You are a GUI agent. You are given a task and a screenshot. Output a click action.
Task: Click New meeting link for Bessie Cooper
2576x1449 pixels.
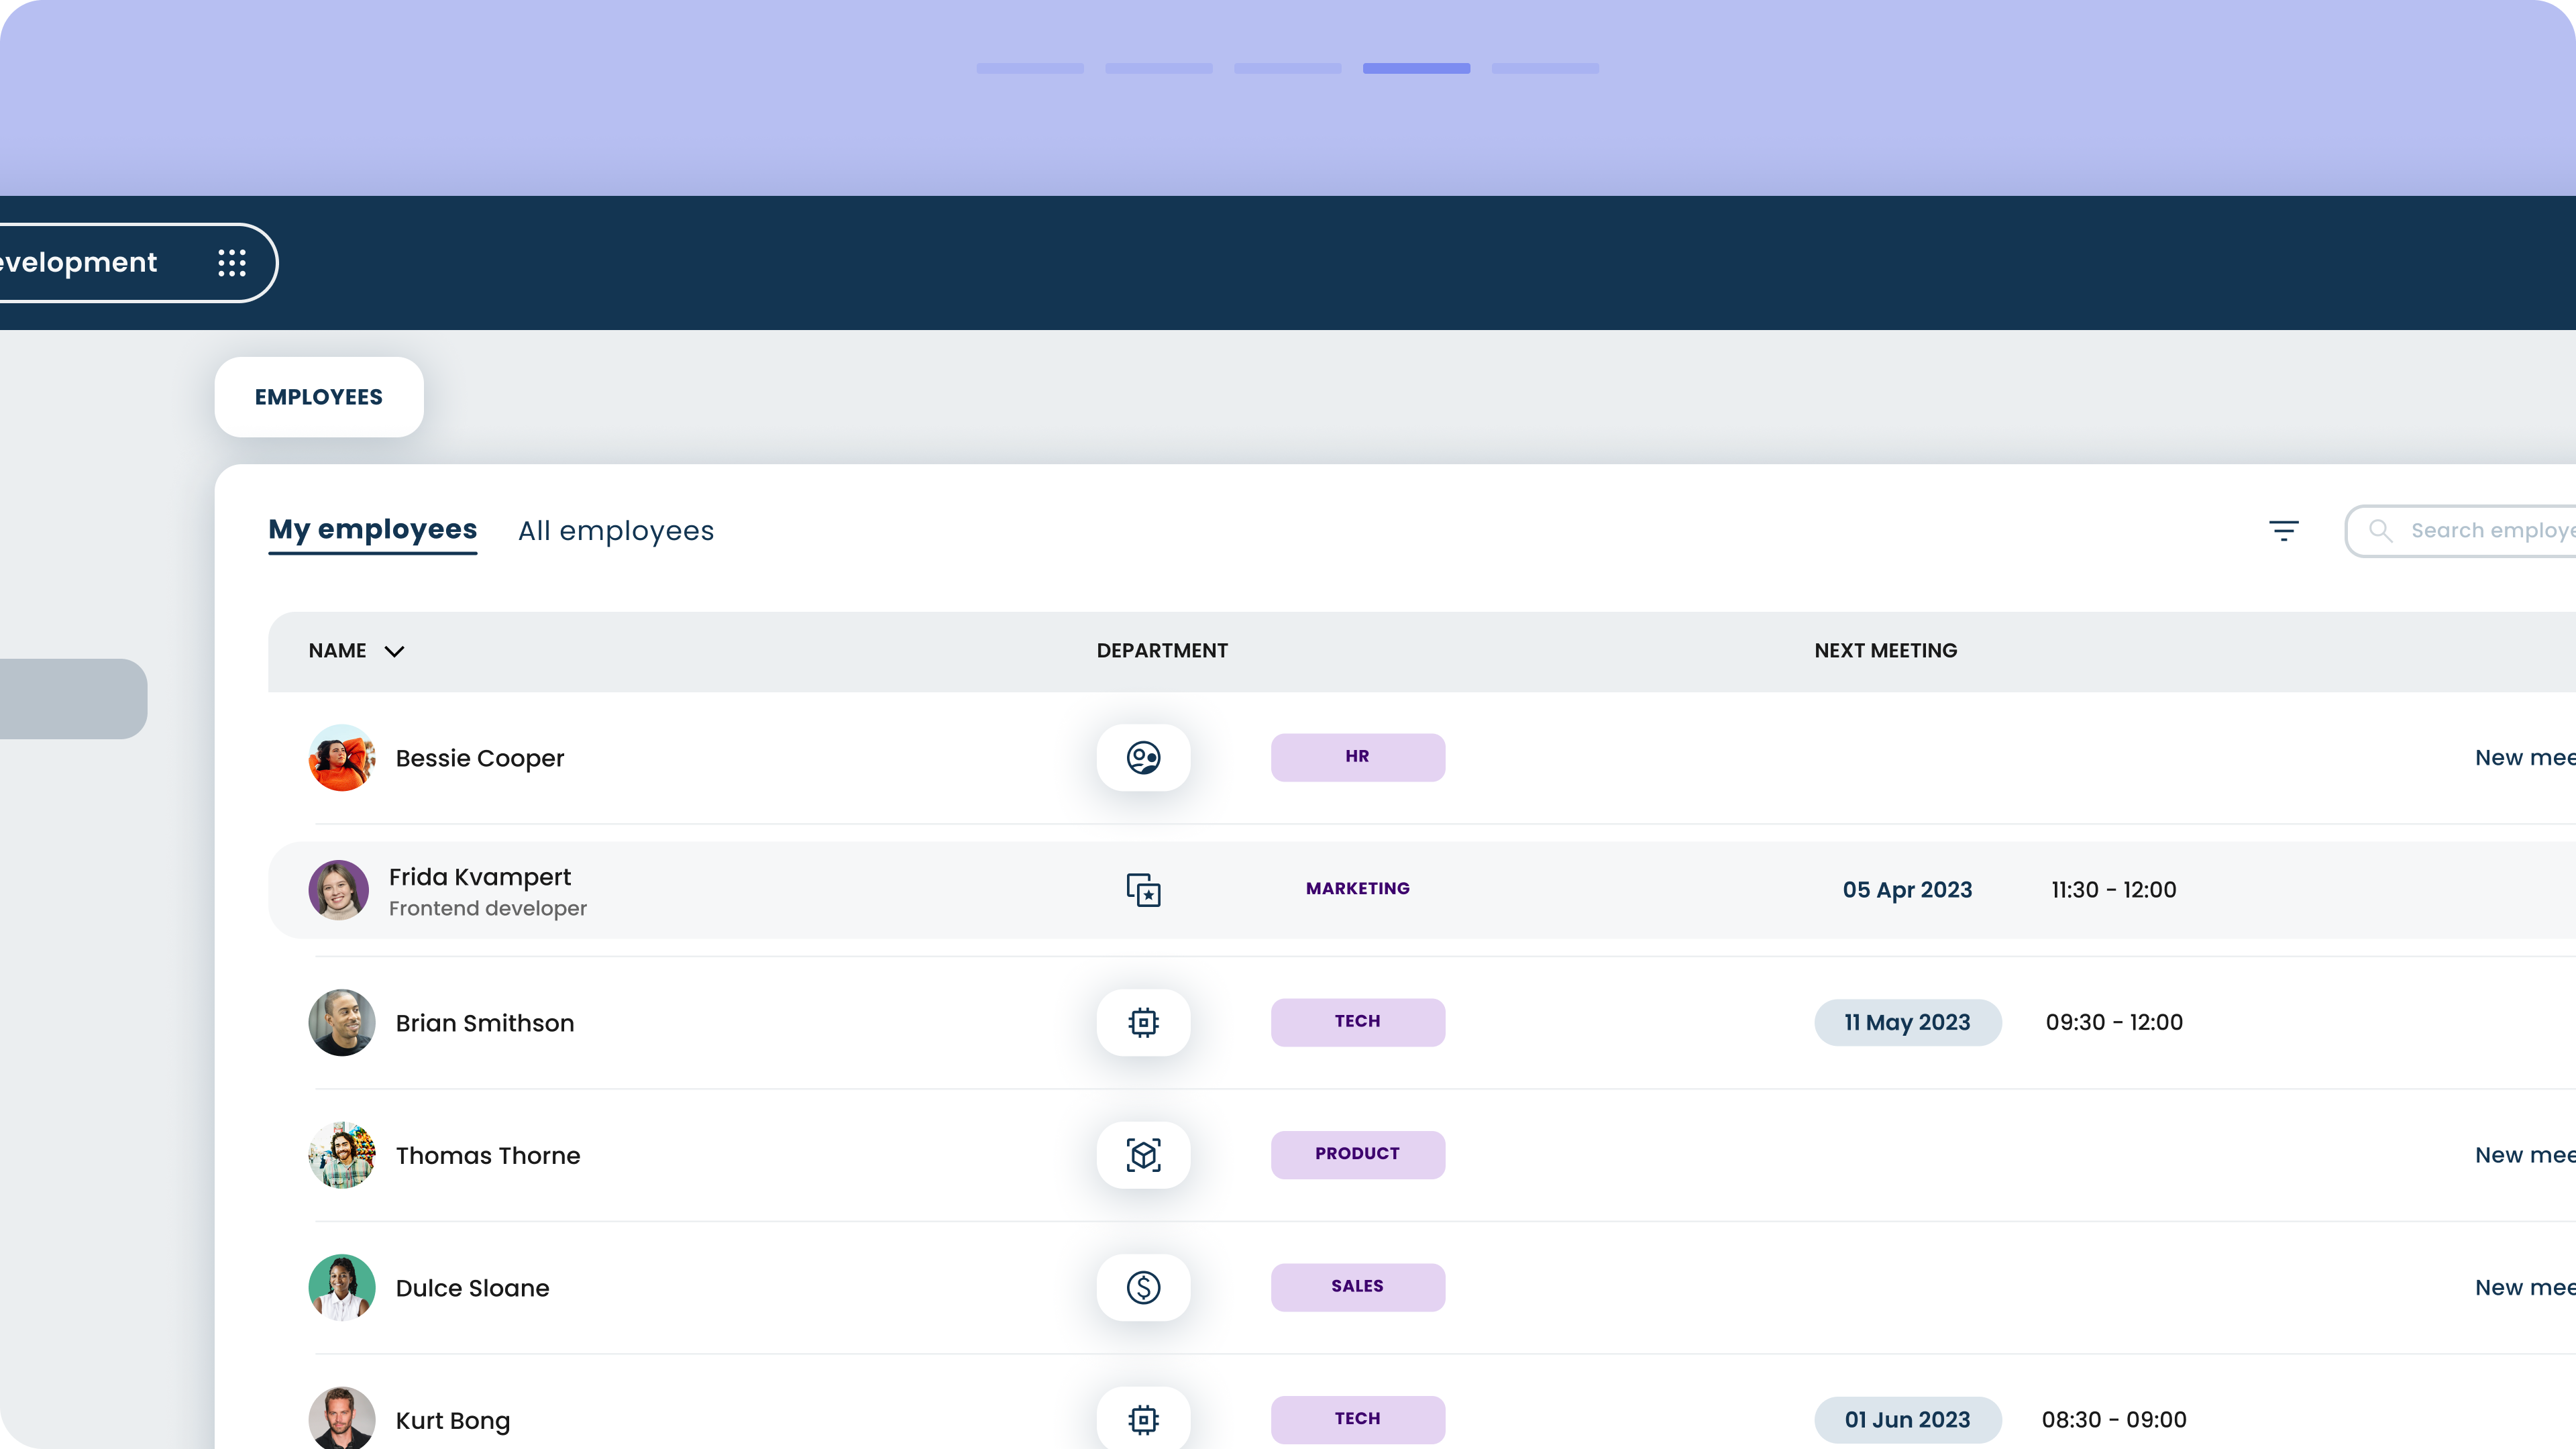(x=2525, y=758)
